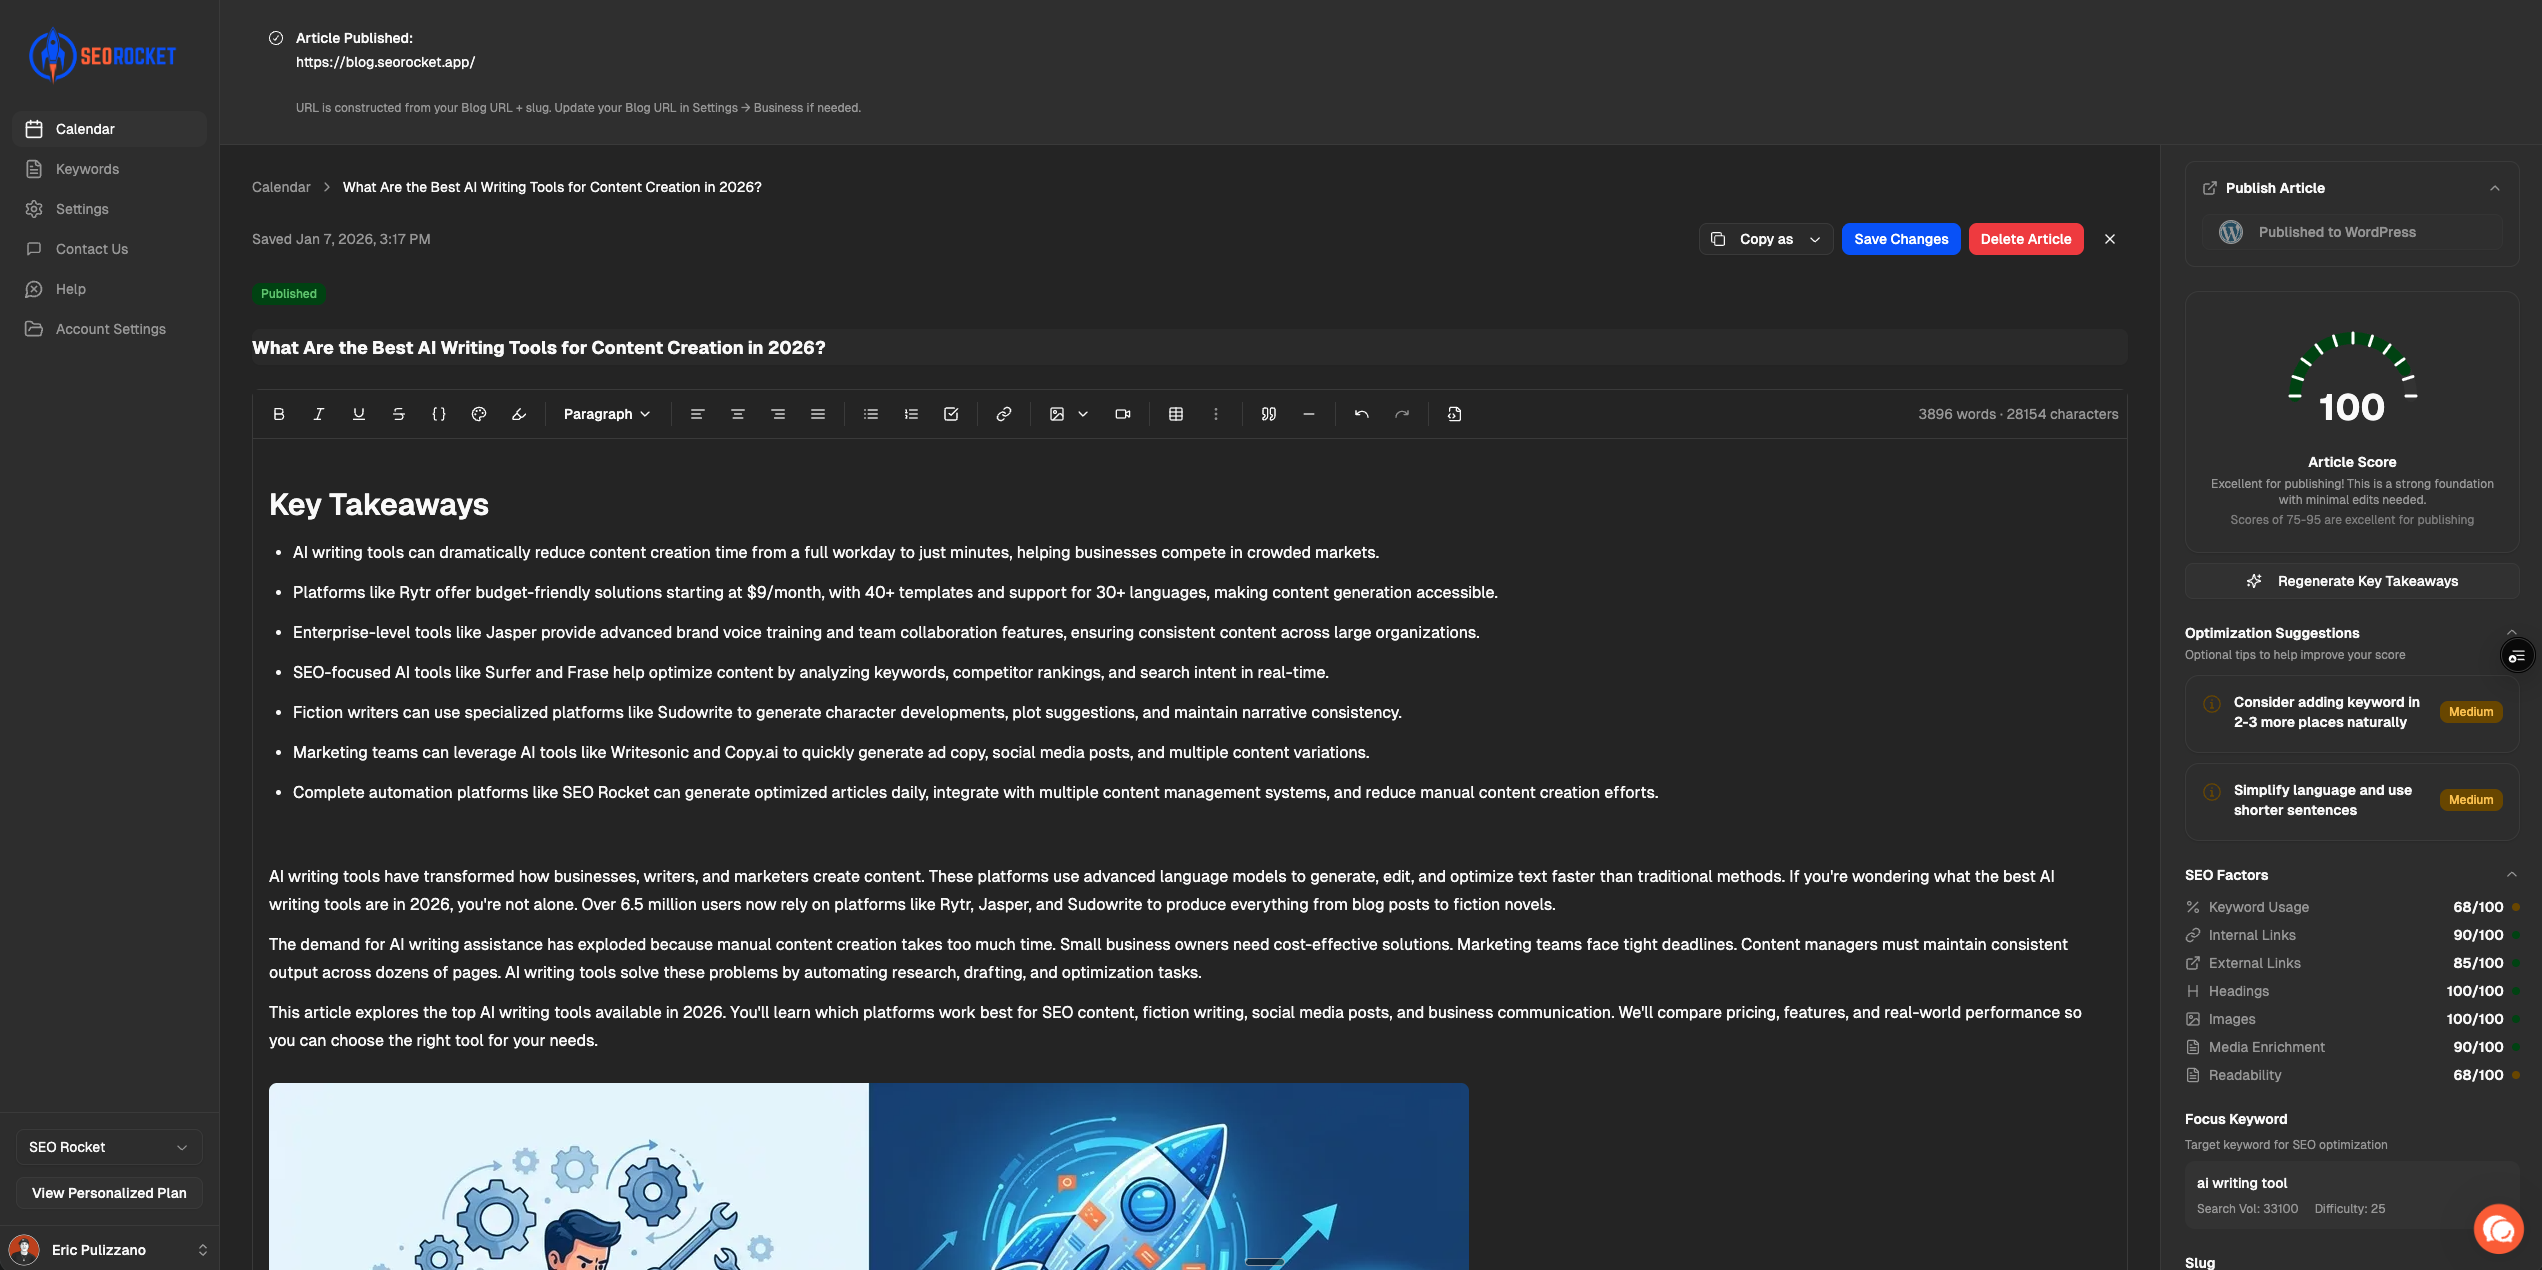Screen dimensions: 2542x1270
Task: Toggle task list checkbox formatting
Action: click(951, 414)
